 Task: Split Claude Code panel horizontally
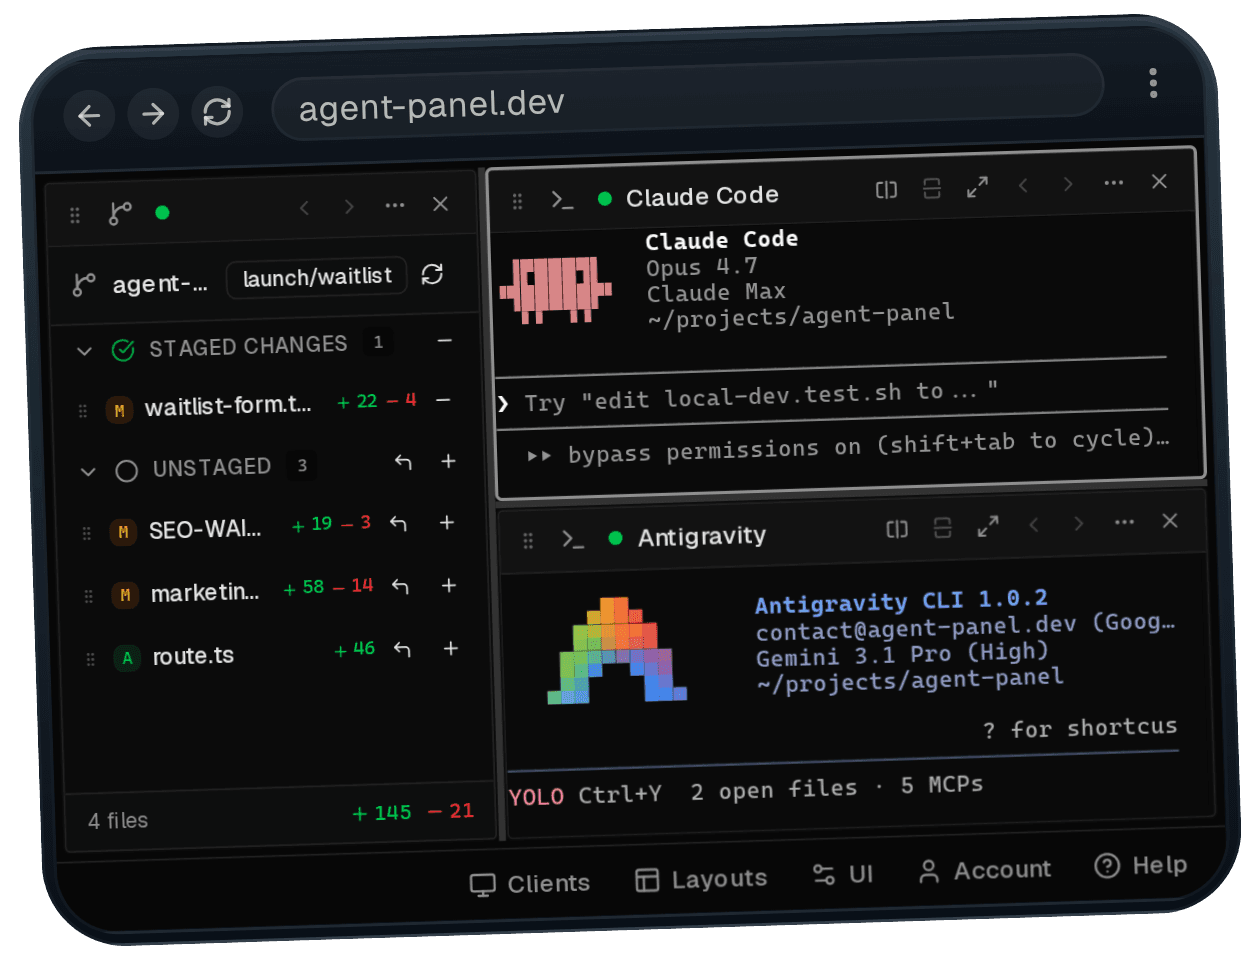pos(886,190)
